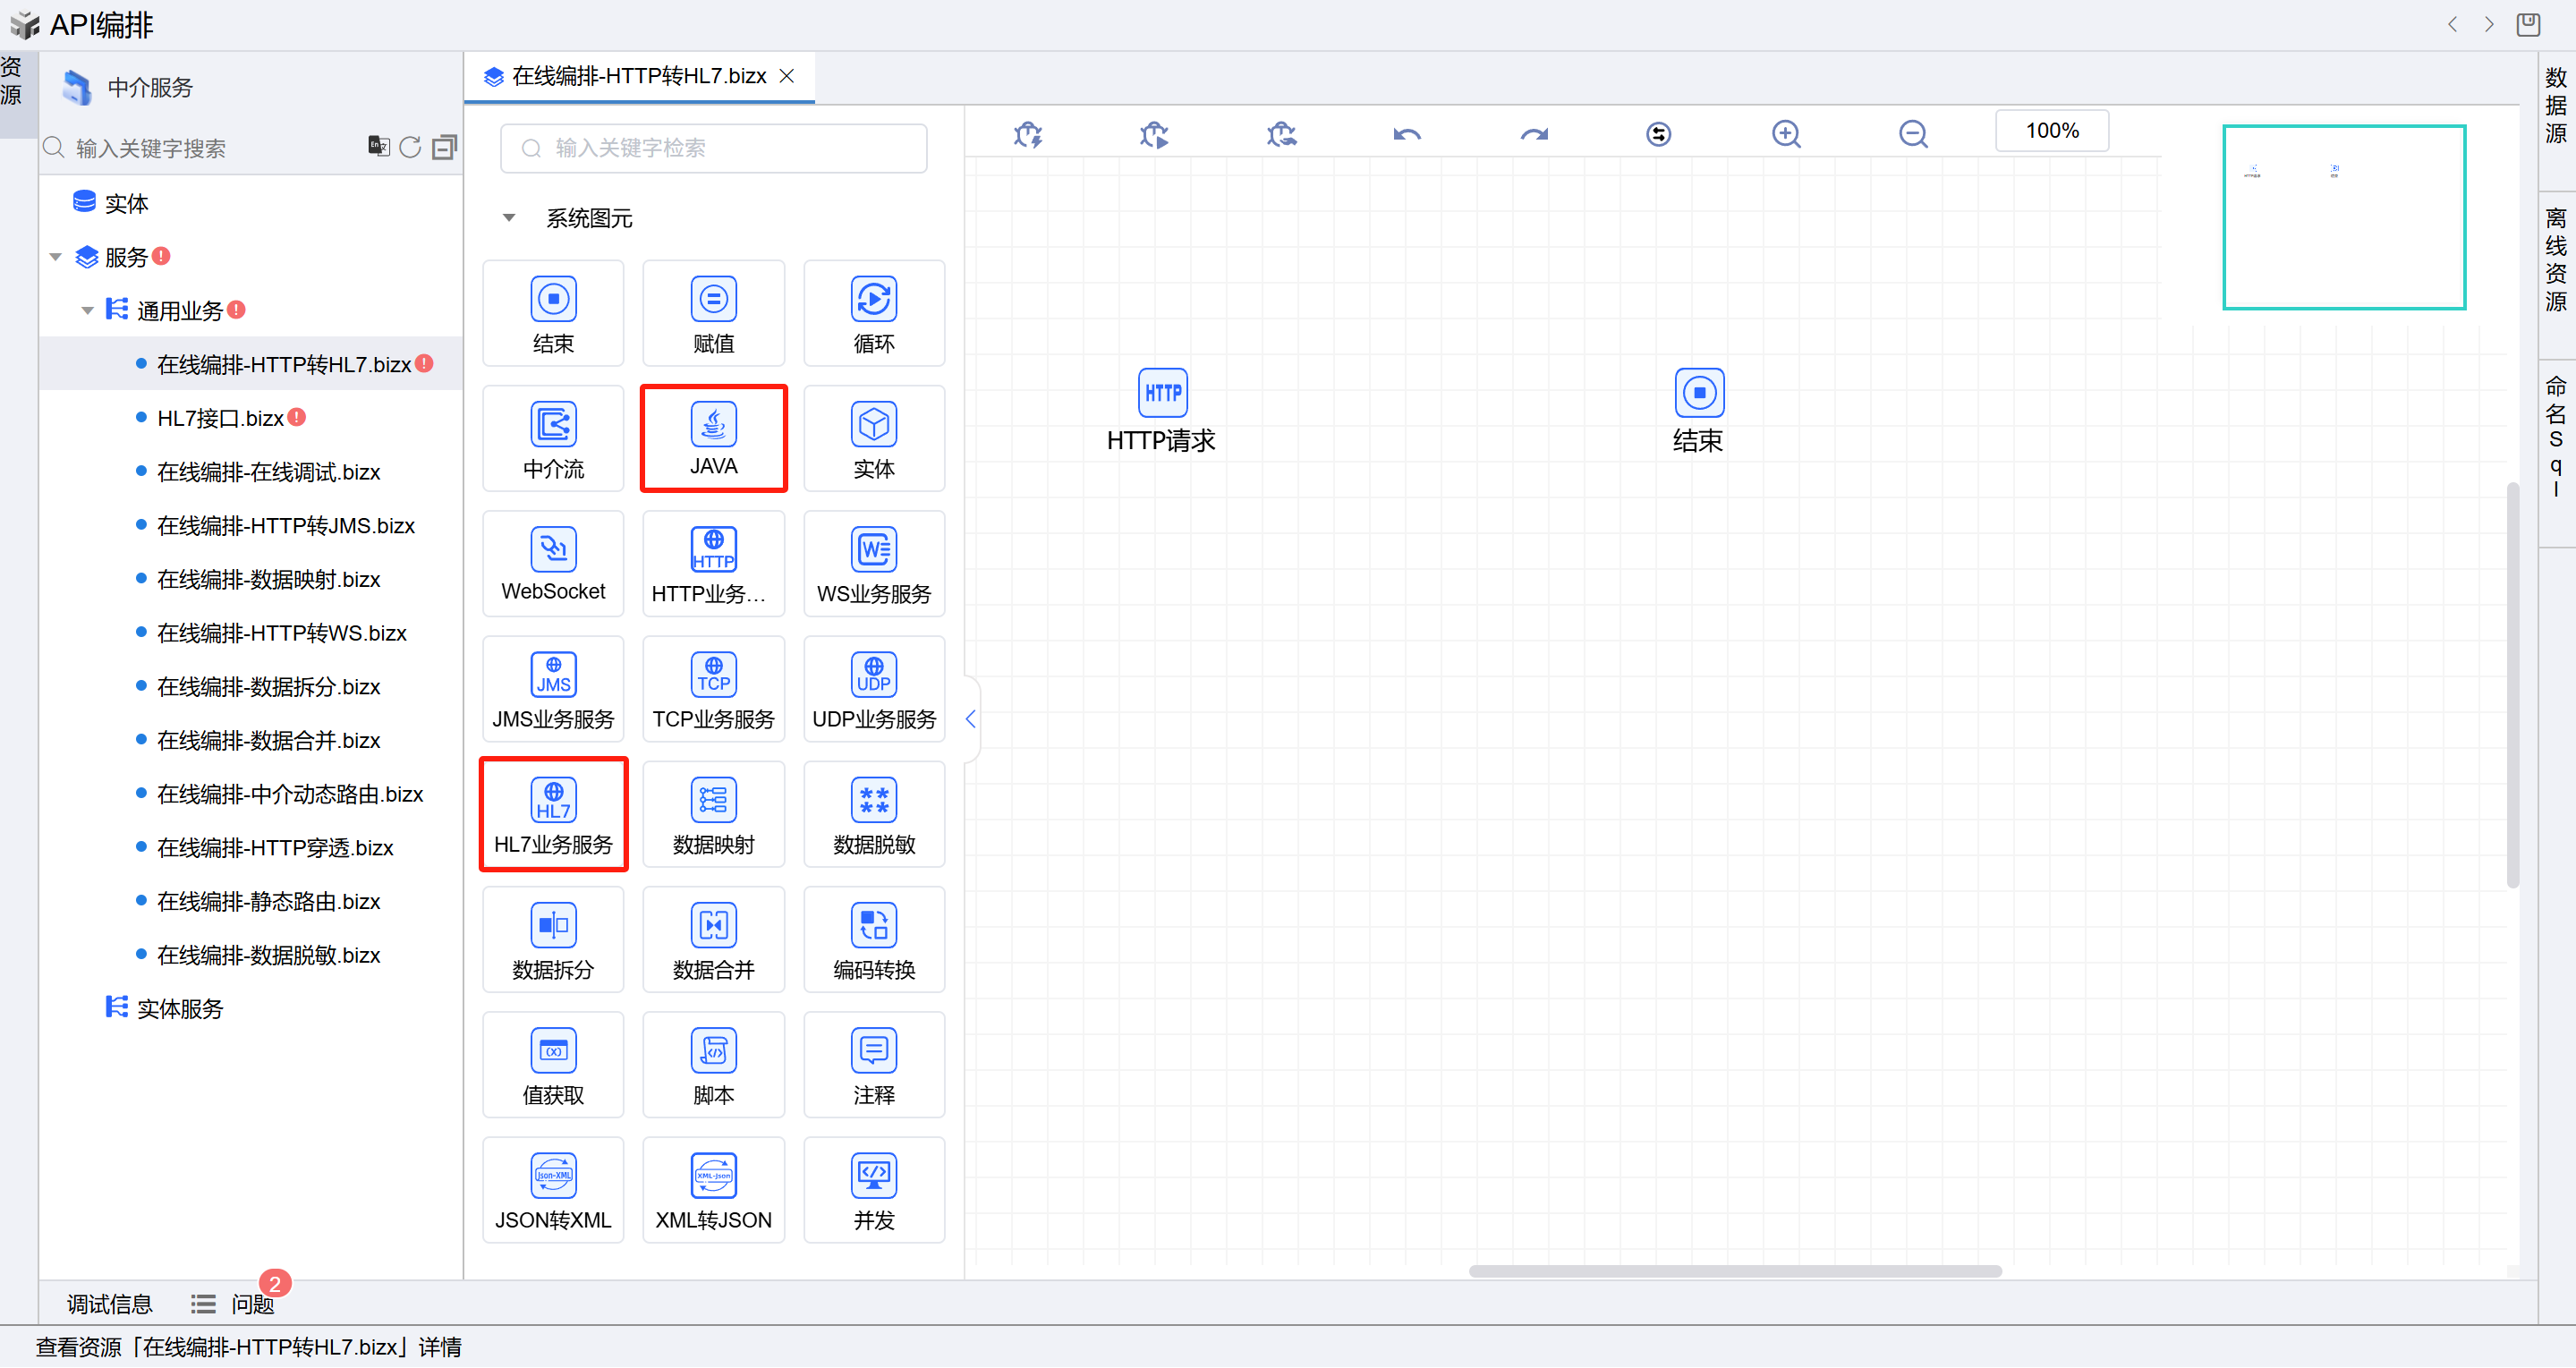2576x1368 pixels.
Task: Select the JSON转XML component
Action: [553, 1190]
